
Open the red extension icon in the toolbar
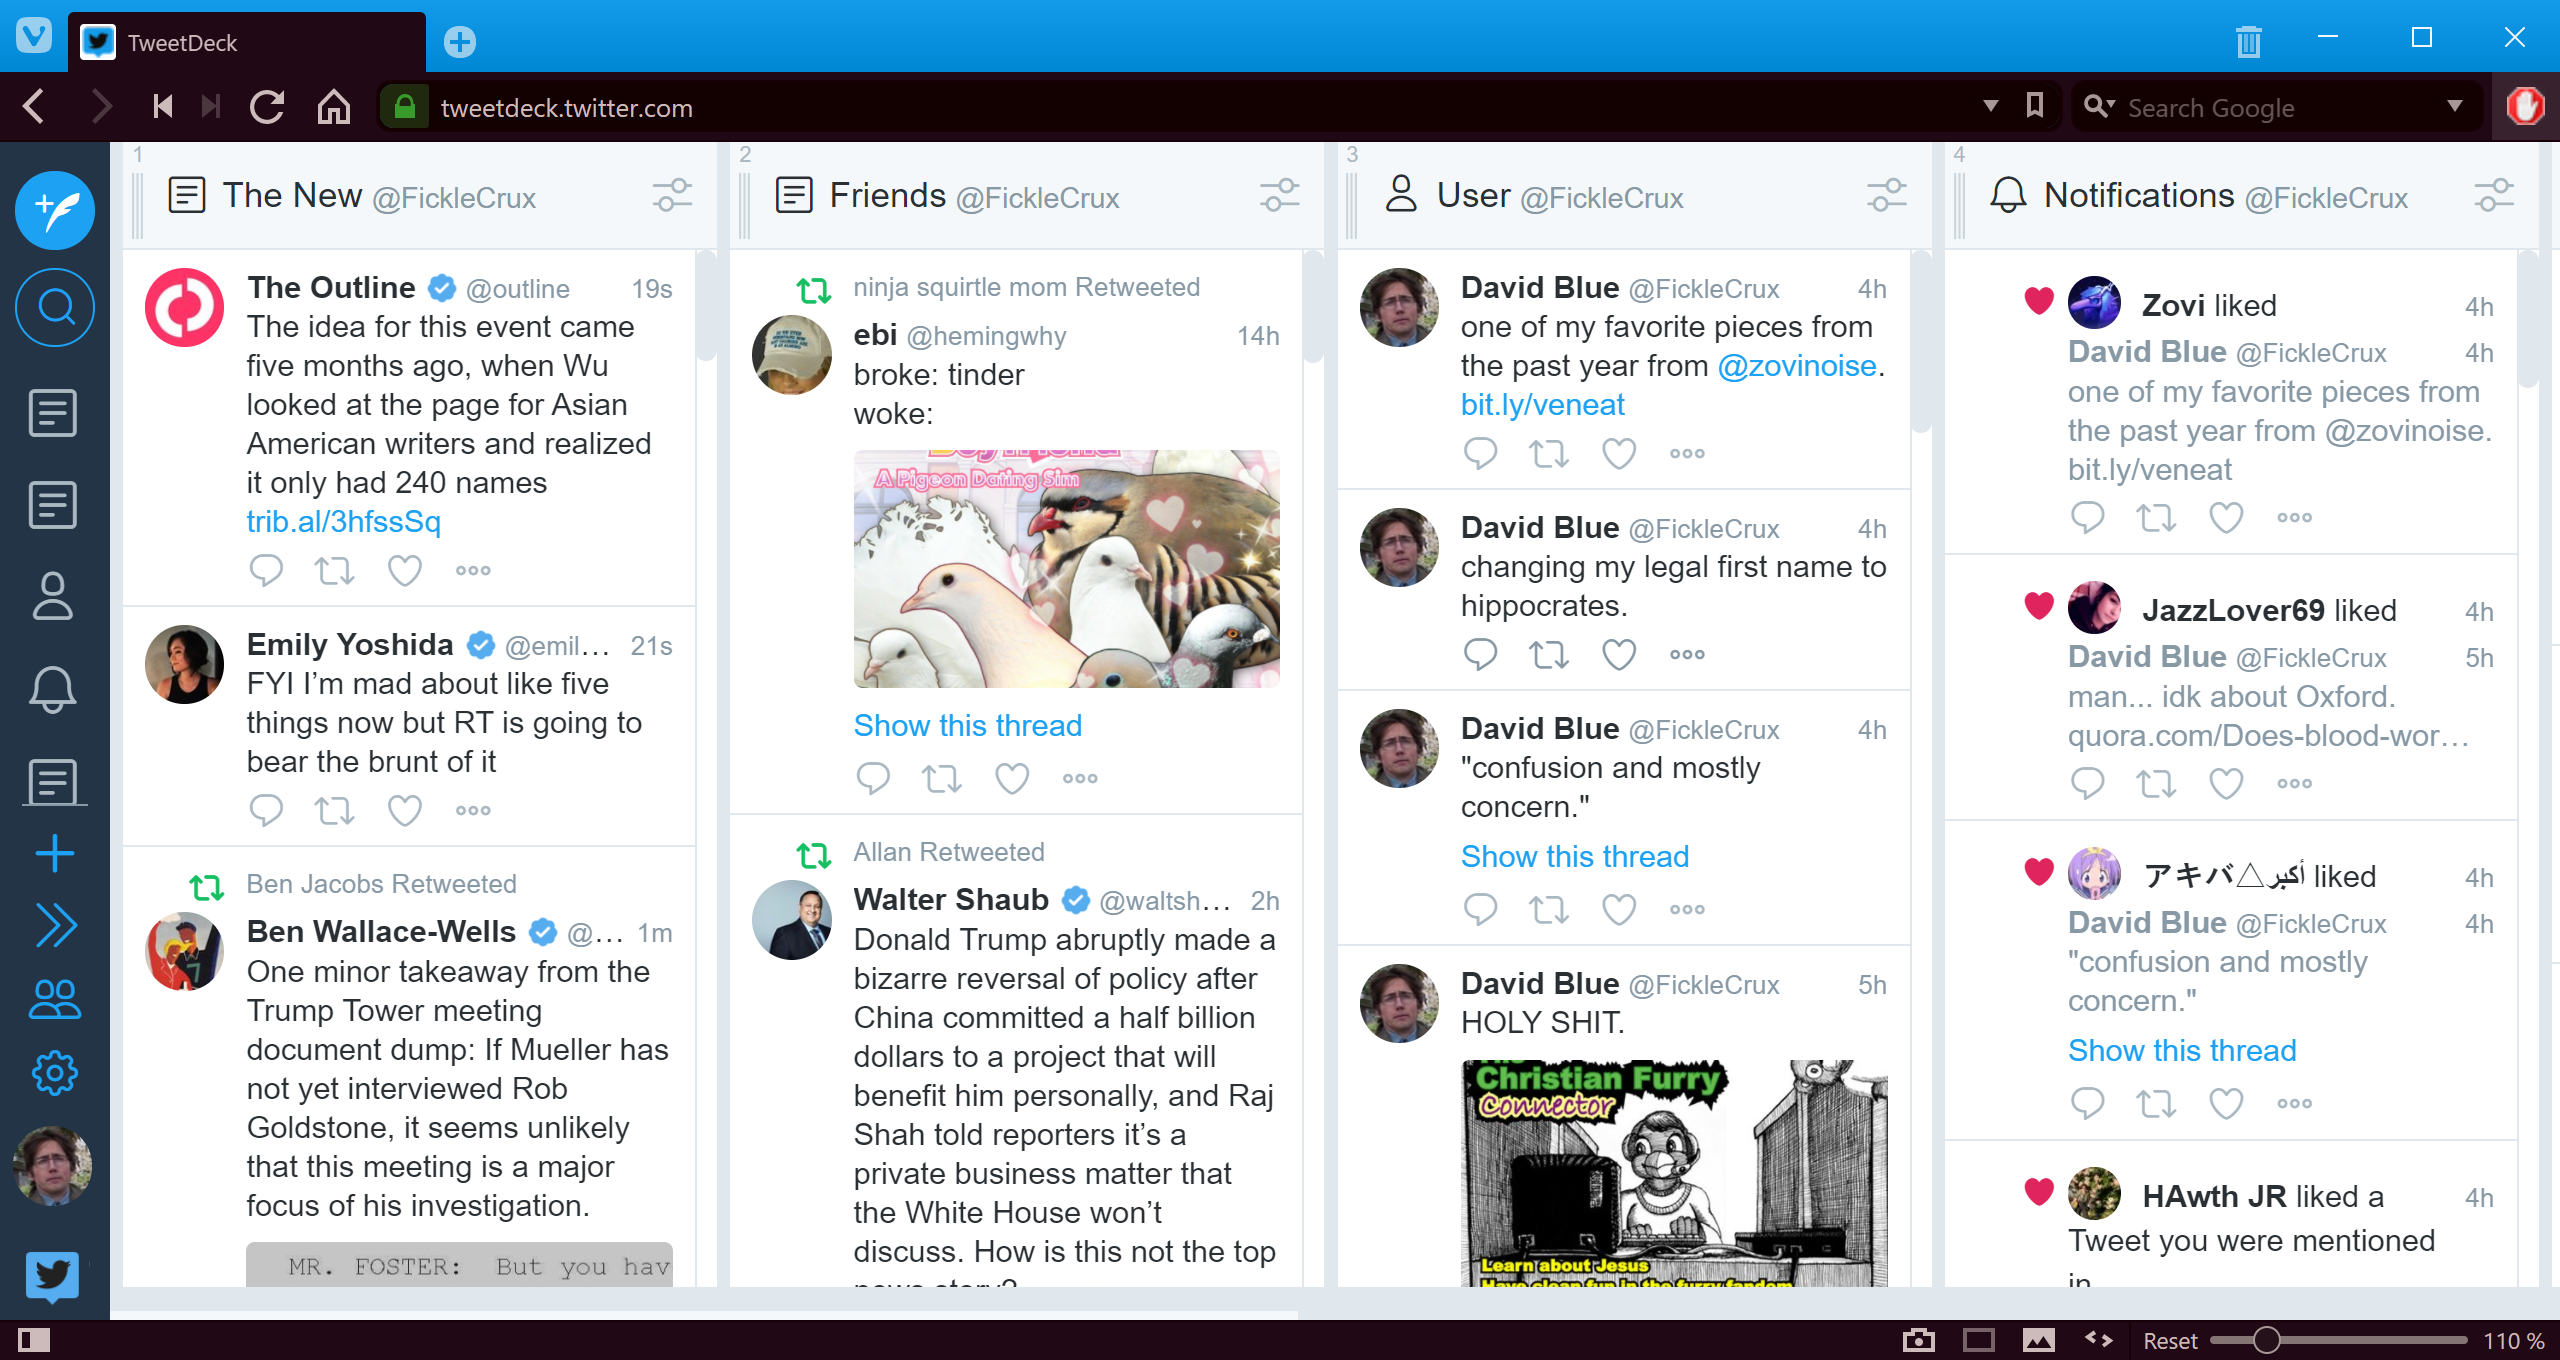(2525, 106)
